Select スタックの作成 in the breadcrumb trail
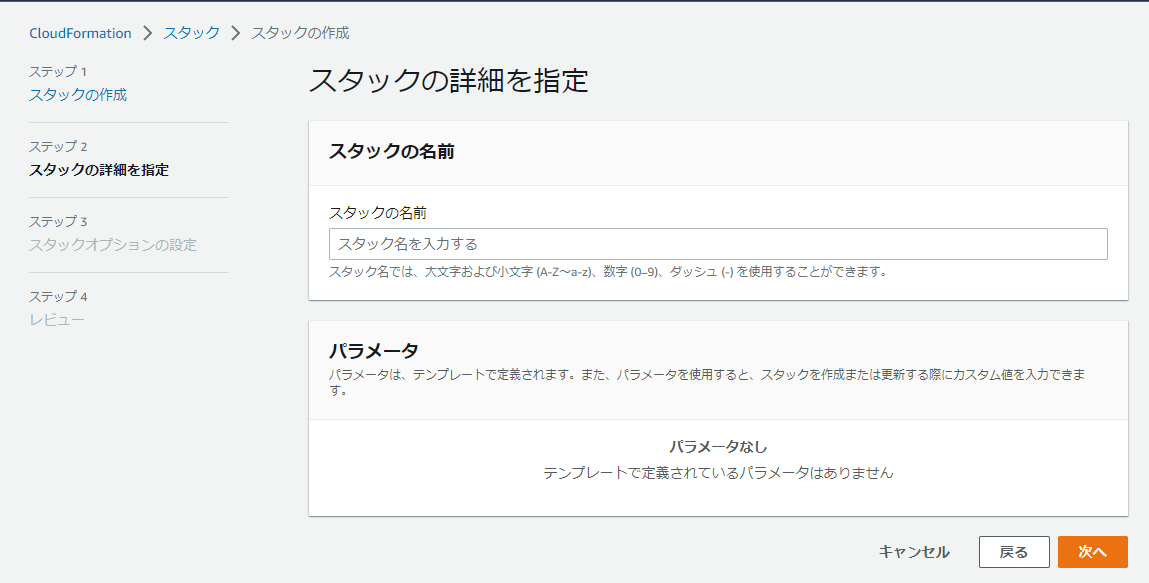1149x583 pixels. pos(302,32)
